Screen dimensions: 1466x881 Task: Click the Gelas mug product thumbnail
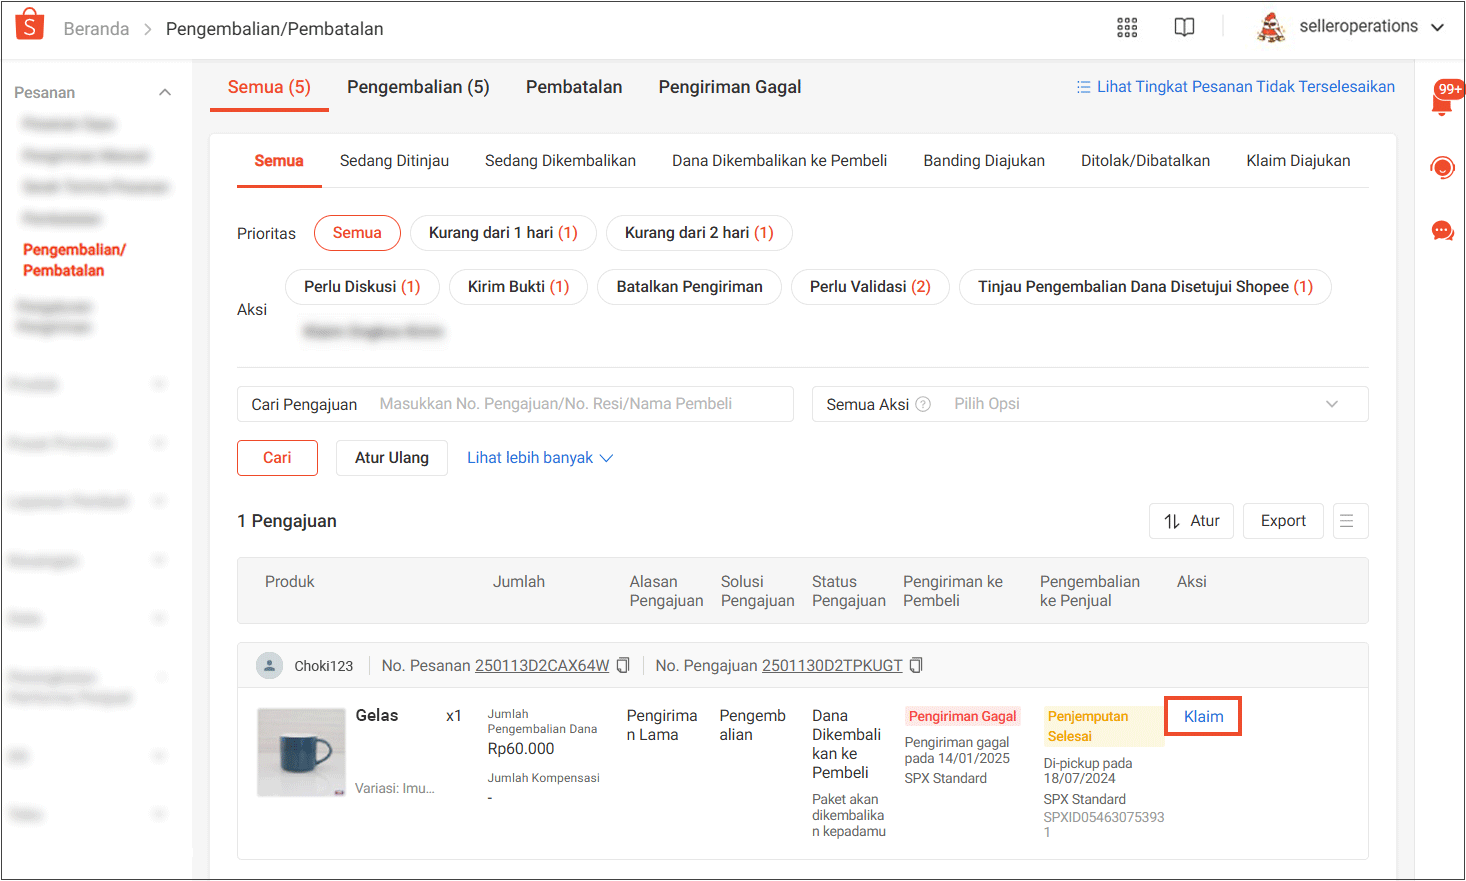click(301, 752)
